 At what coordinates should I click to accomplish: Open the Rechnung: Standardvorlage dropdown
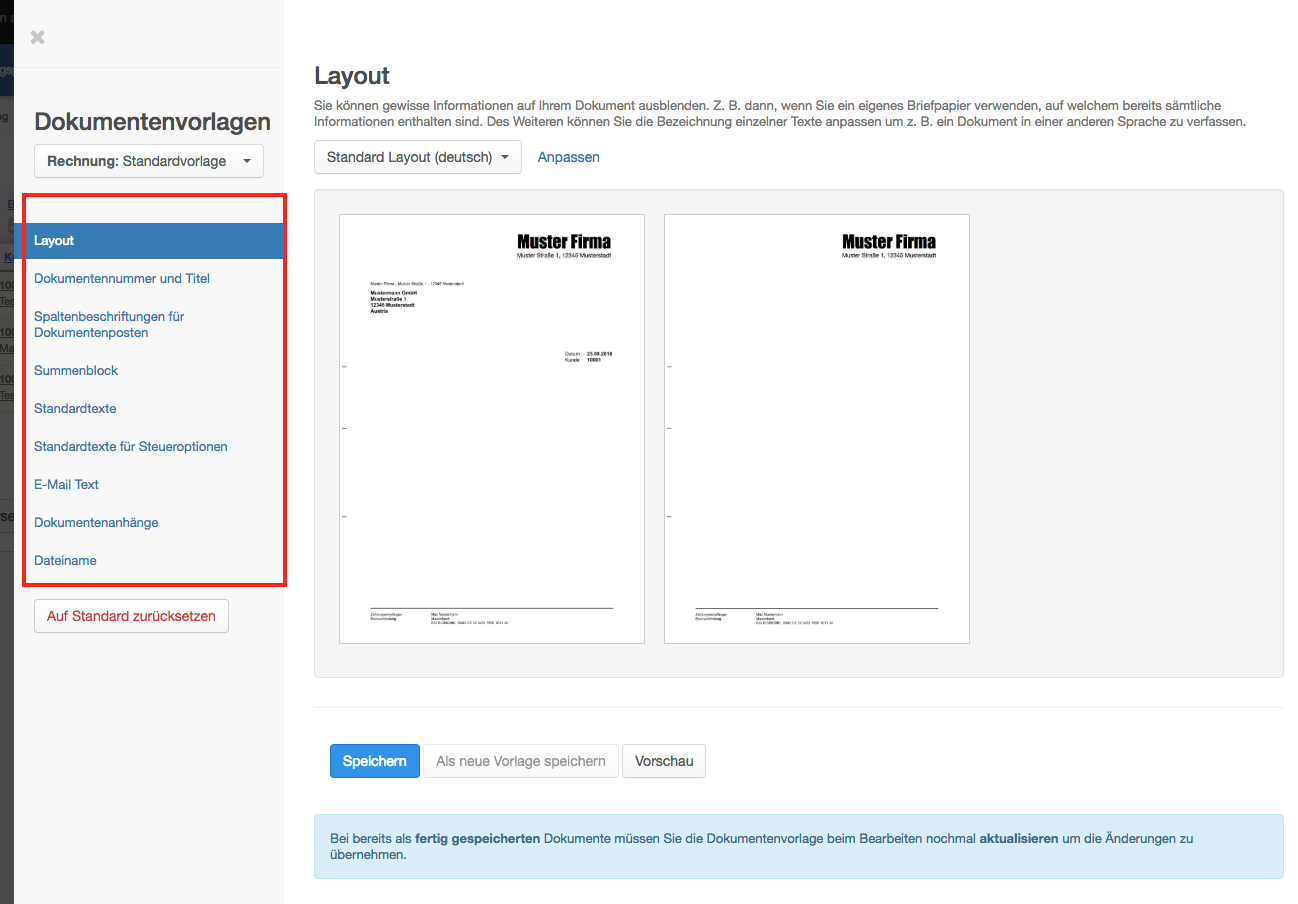point(148,161)
